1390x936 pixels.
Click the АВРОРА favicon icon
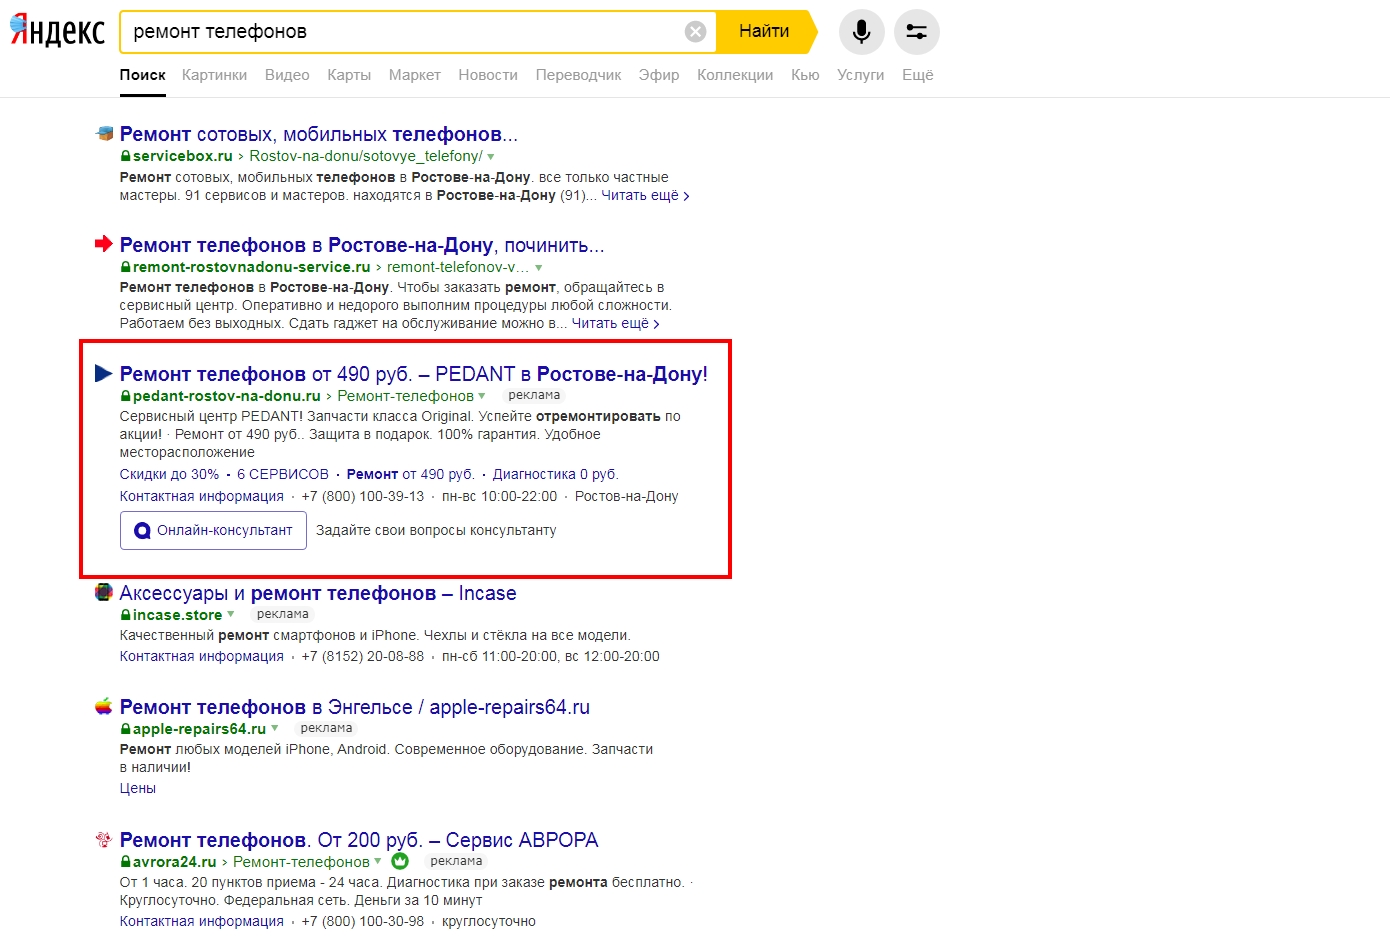(104, 839)
